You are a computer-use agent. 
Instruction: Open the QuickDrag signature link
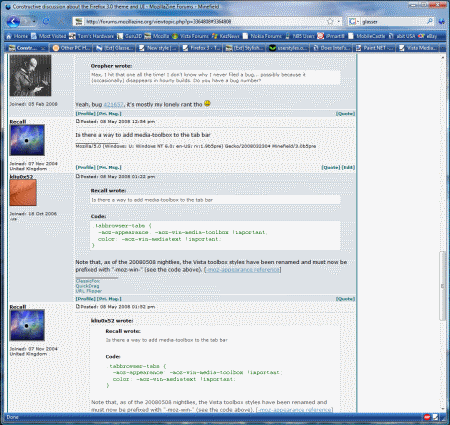click(87, 286)
